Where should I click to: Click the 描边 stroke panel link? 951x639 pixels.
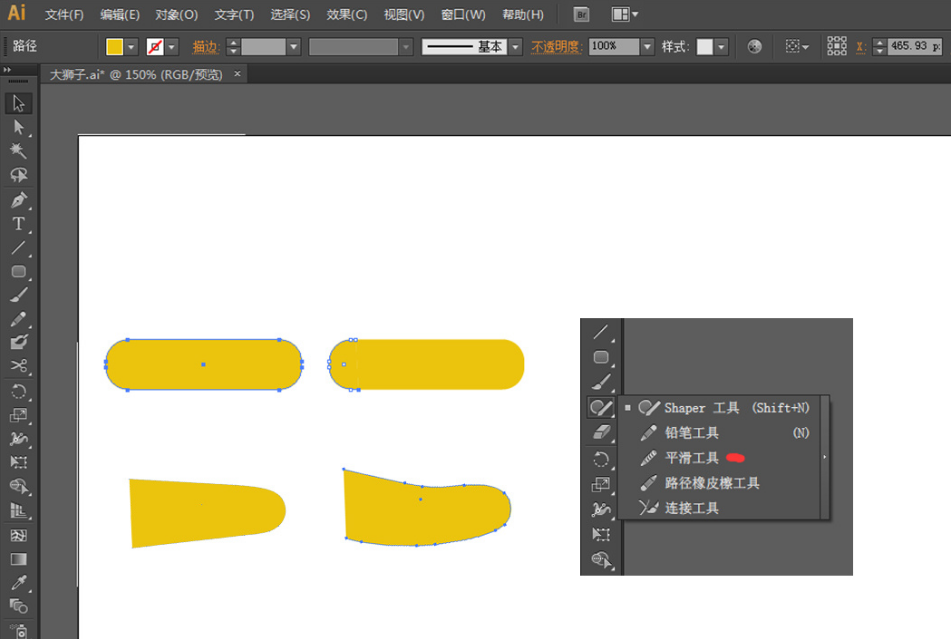[x=205, y=47]
